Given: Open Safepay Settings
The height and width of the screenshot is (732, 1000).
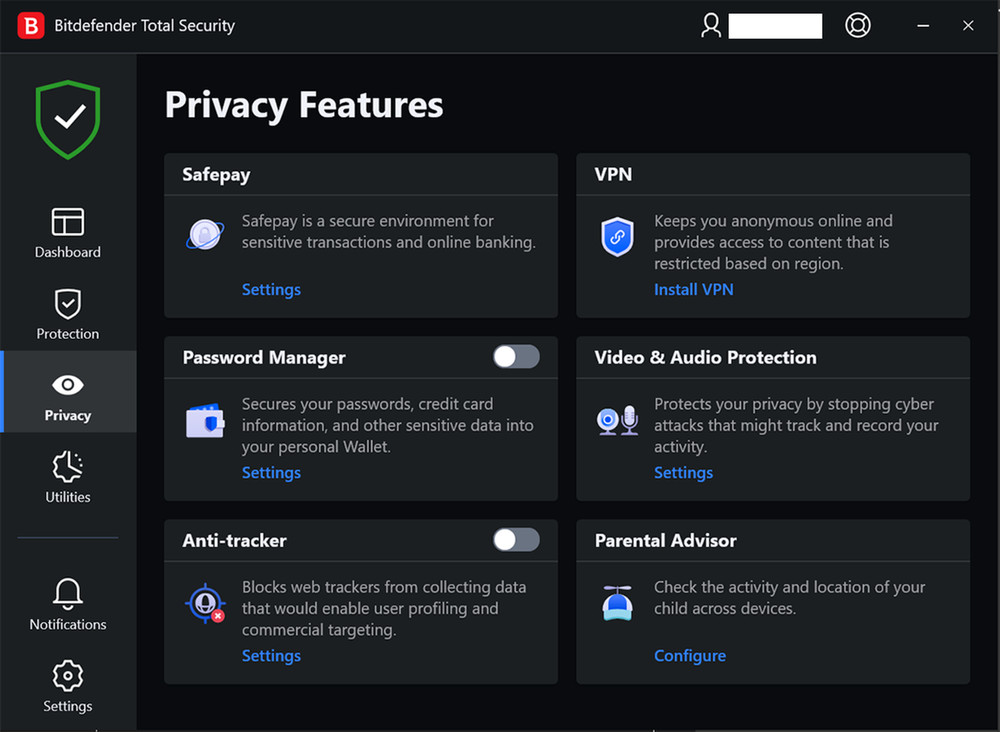Looking at the screenshot, I should tap(271, 289).
